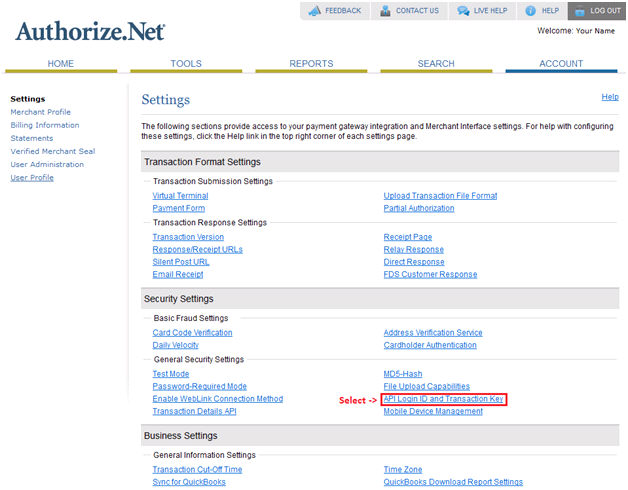Open Time Zone settings
Viewport: 628px width, 490px height.
pos(403,470)
